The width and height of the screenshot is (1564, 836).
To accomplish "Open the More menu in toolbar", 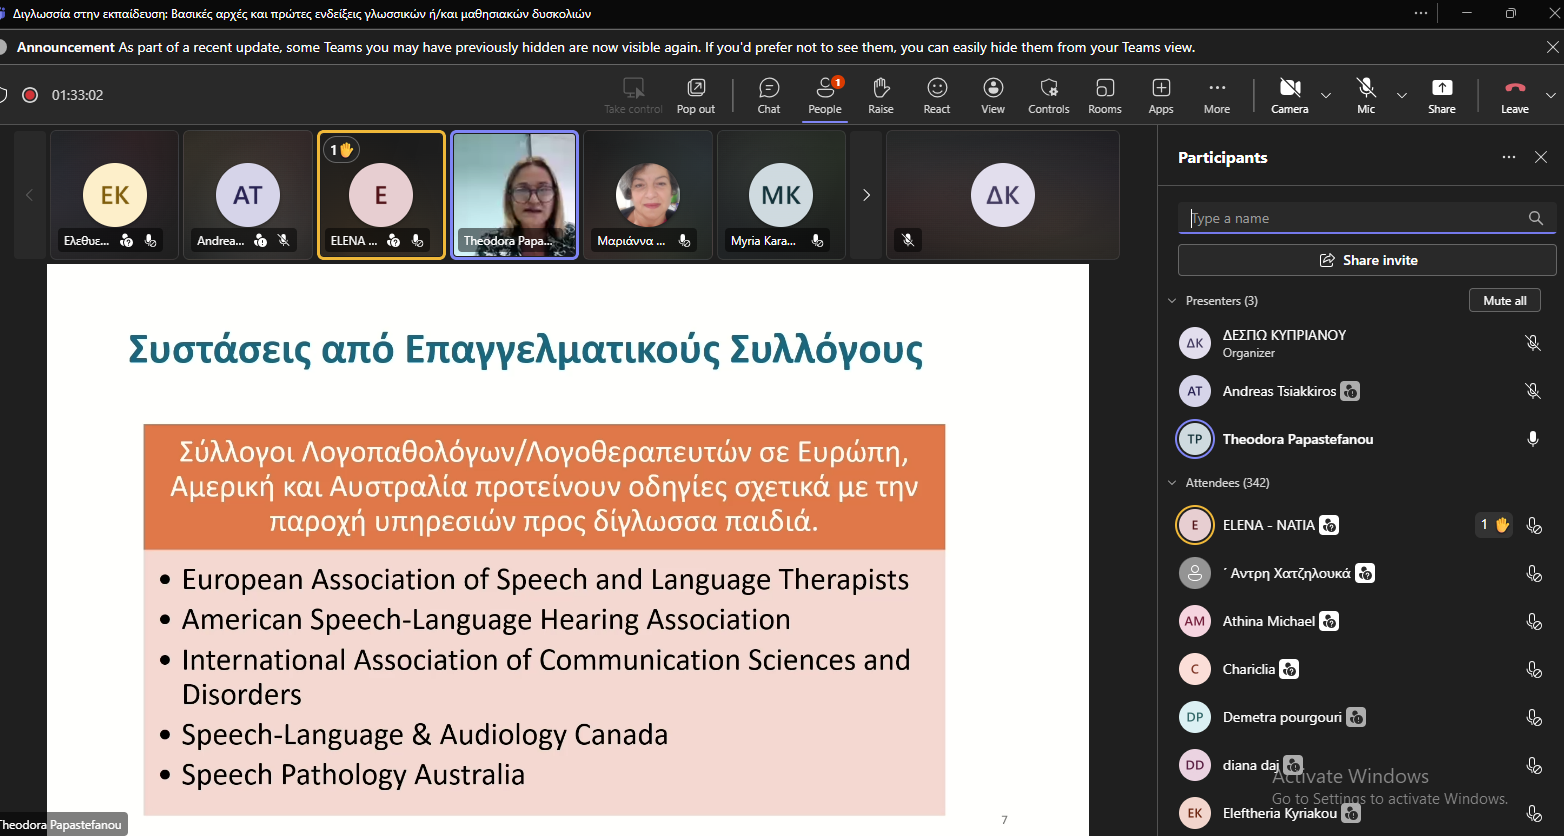I will [x=1216, y=95].
